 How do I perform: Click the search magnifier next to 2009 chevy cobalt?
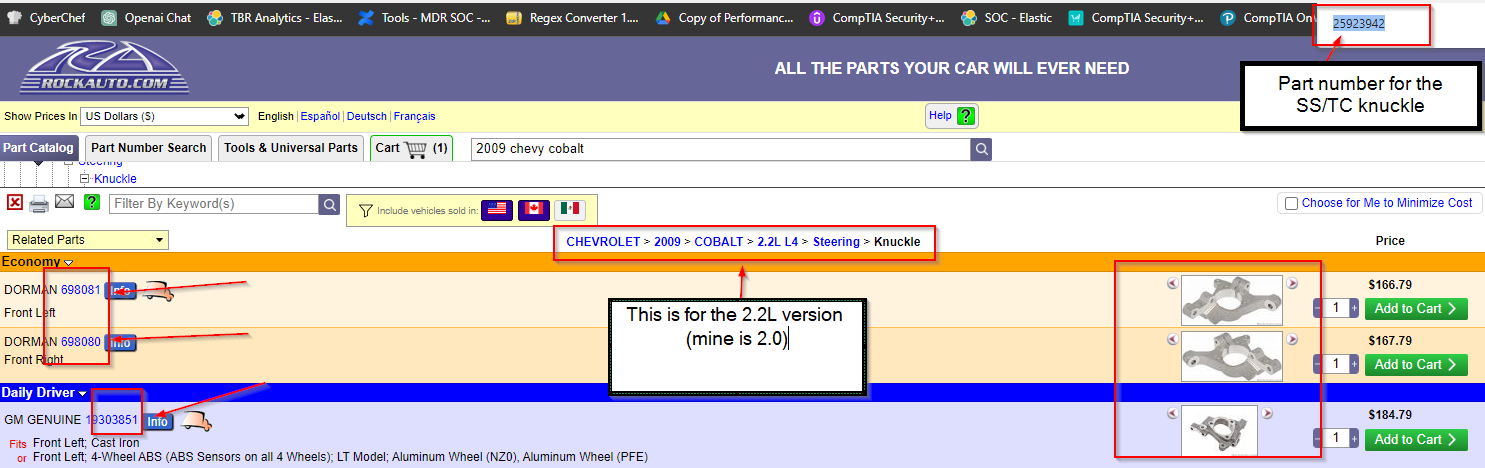(982, 149)
